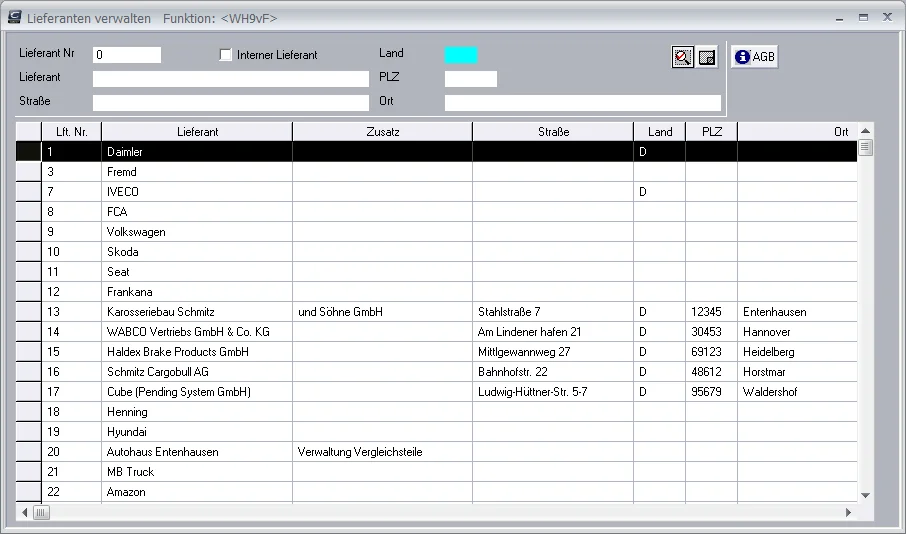Click the Entenhausen Ort cell
The image size is (906, 534).
click(797, 312)
